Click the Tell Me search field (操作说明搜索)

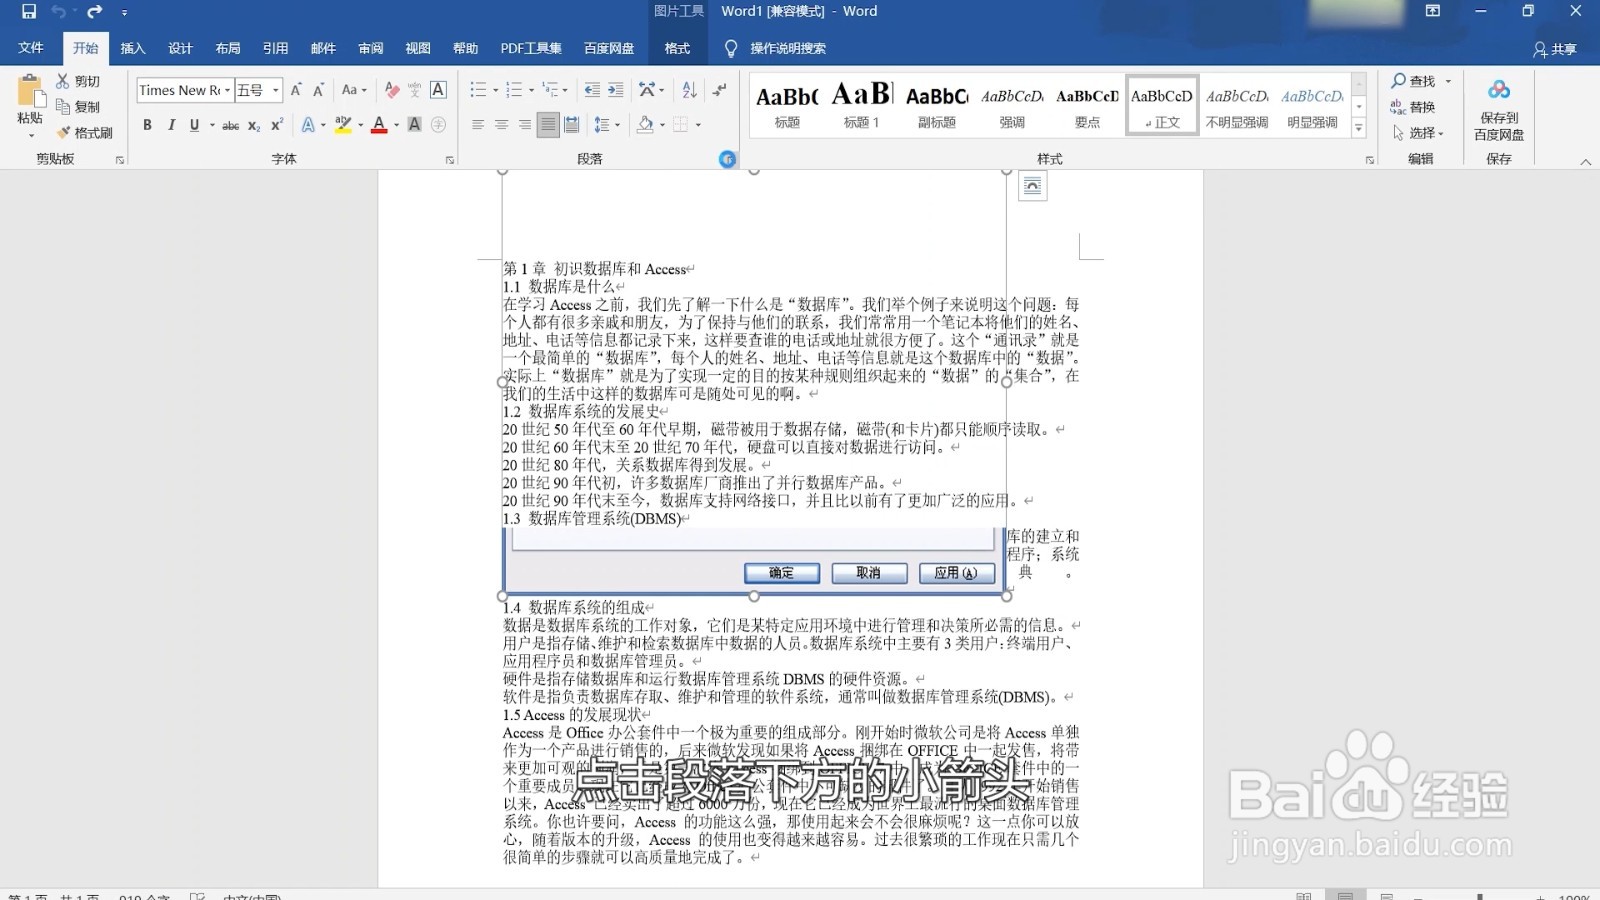(788, 48)
